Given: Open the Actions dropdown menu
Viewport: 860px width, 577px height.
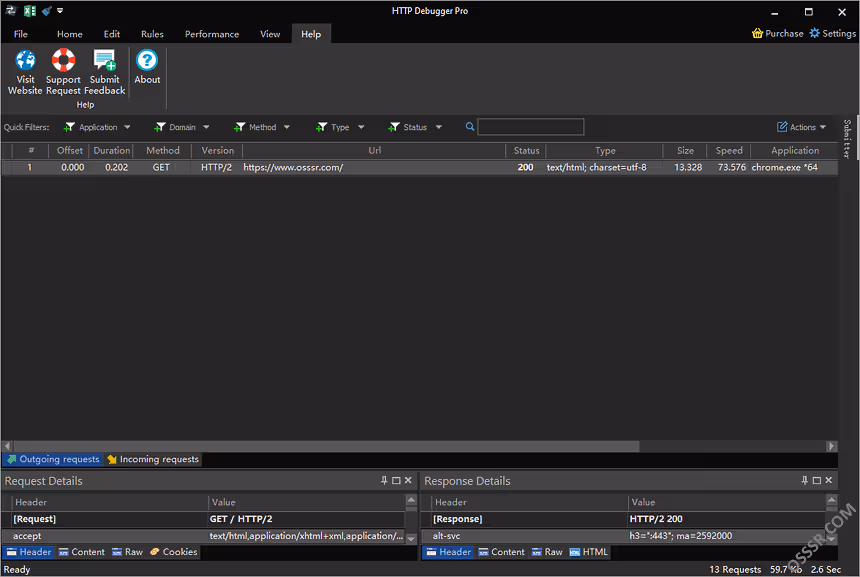Looking at the screenshot, I should coord(801,127).
